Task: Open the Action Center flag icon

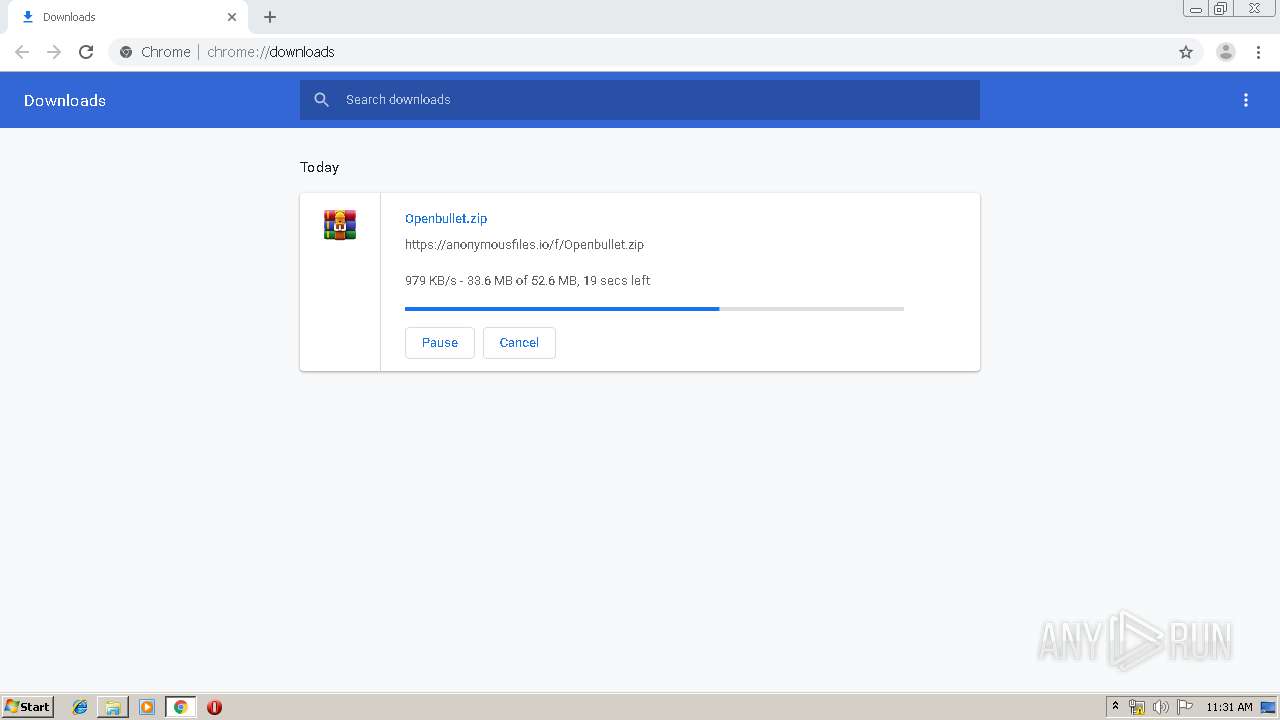Action: 1185,707
